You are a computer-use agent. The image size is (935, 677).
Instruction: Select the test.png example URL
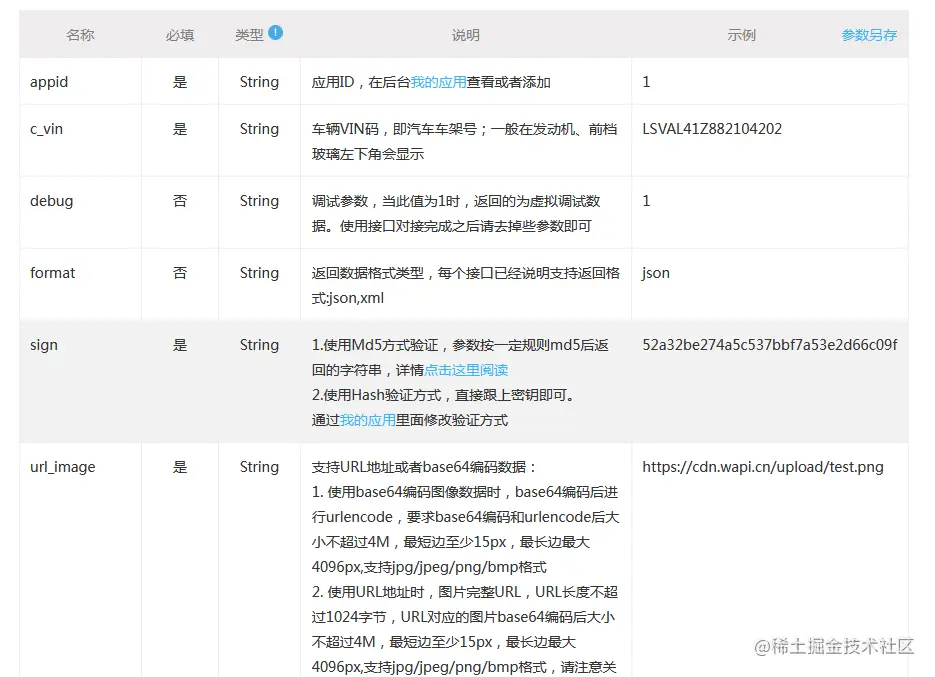tap(763, 467)
